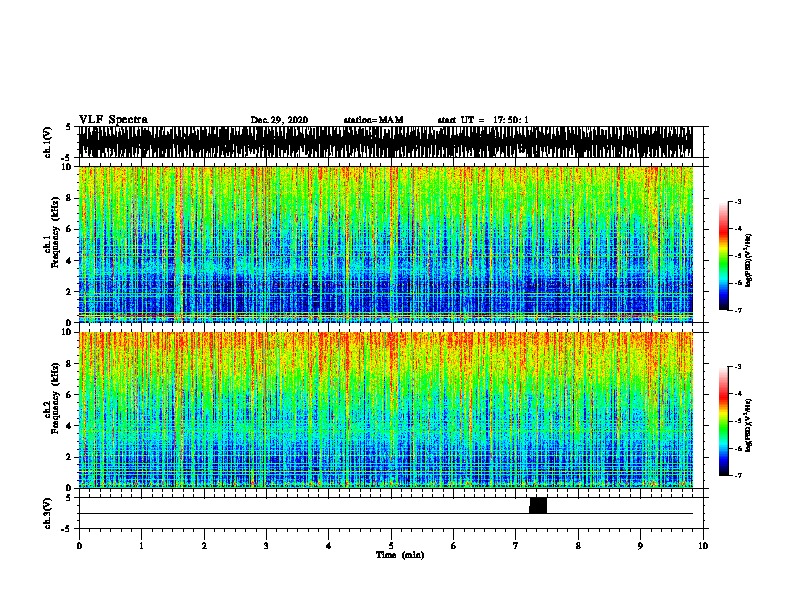
Task: Click the ch.3(V) axis label
Action: pos(47,513)
